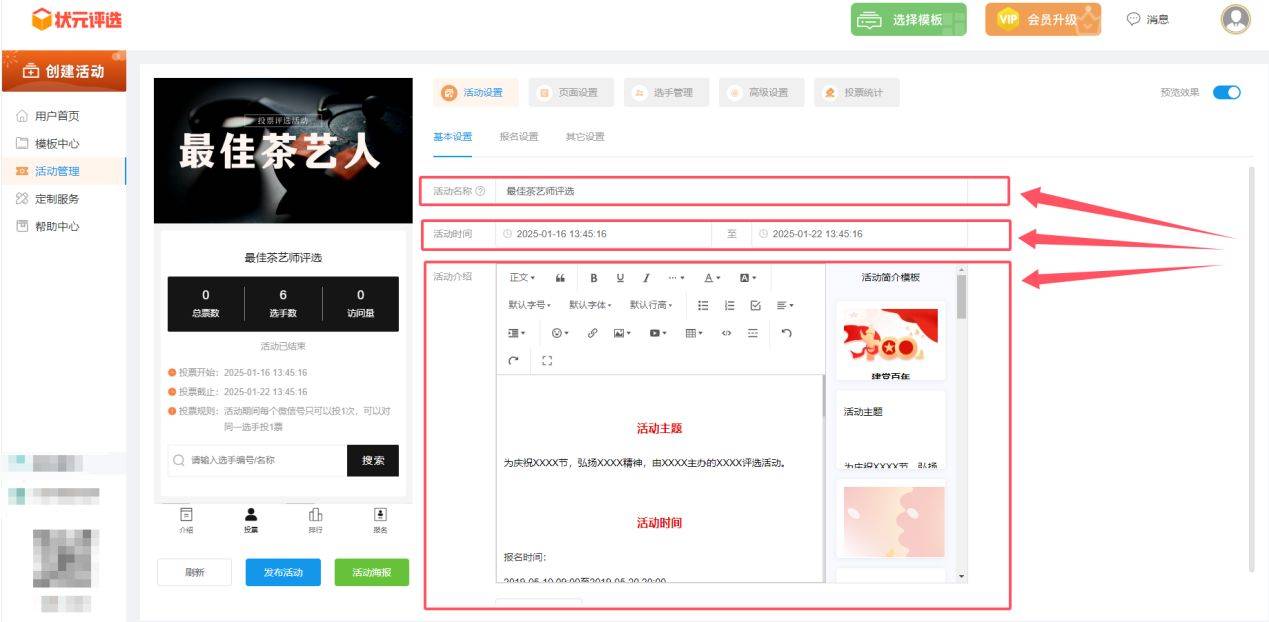This screenshot has height=622, width=1269.
Task: Switch to the 活动设置 tab
Action: pyautogui.click(x=476, y=93)
